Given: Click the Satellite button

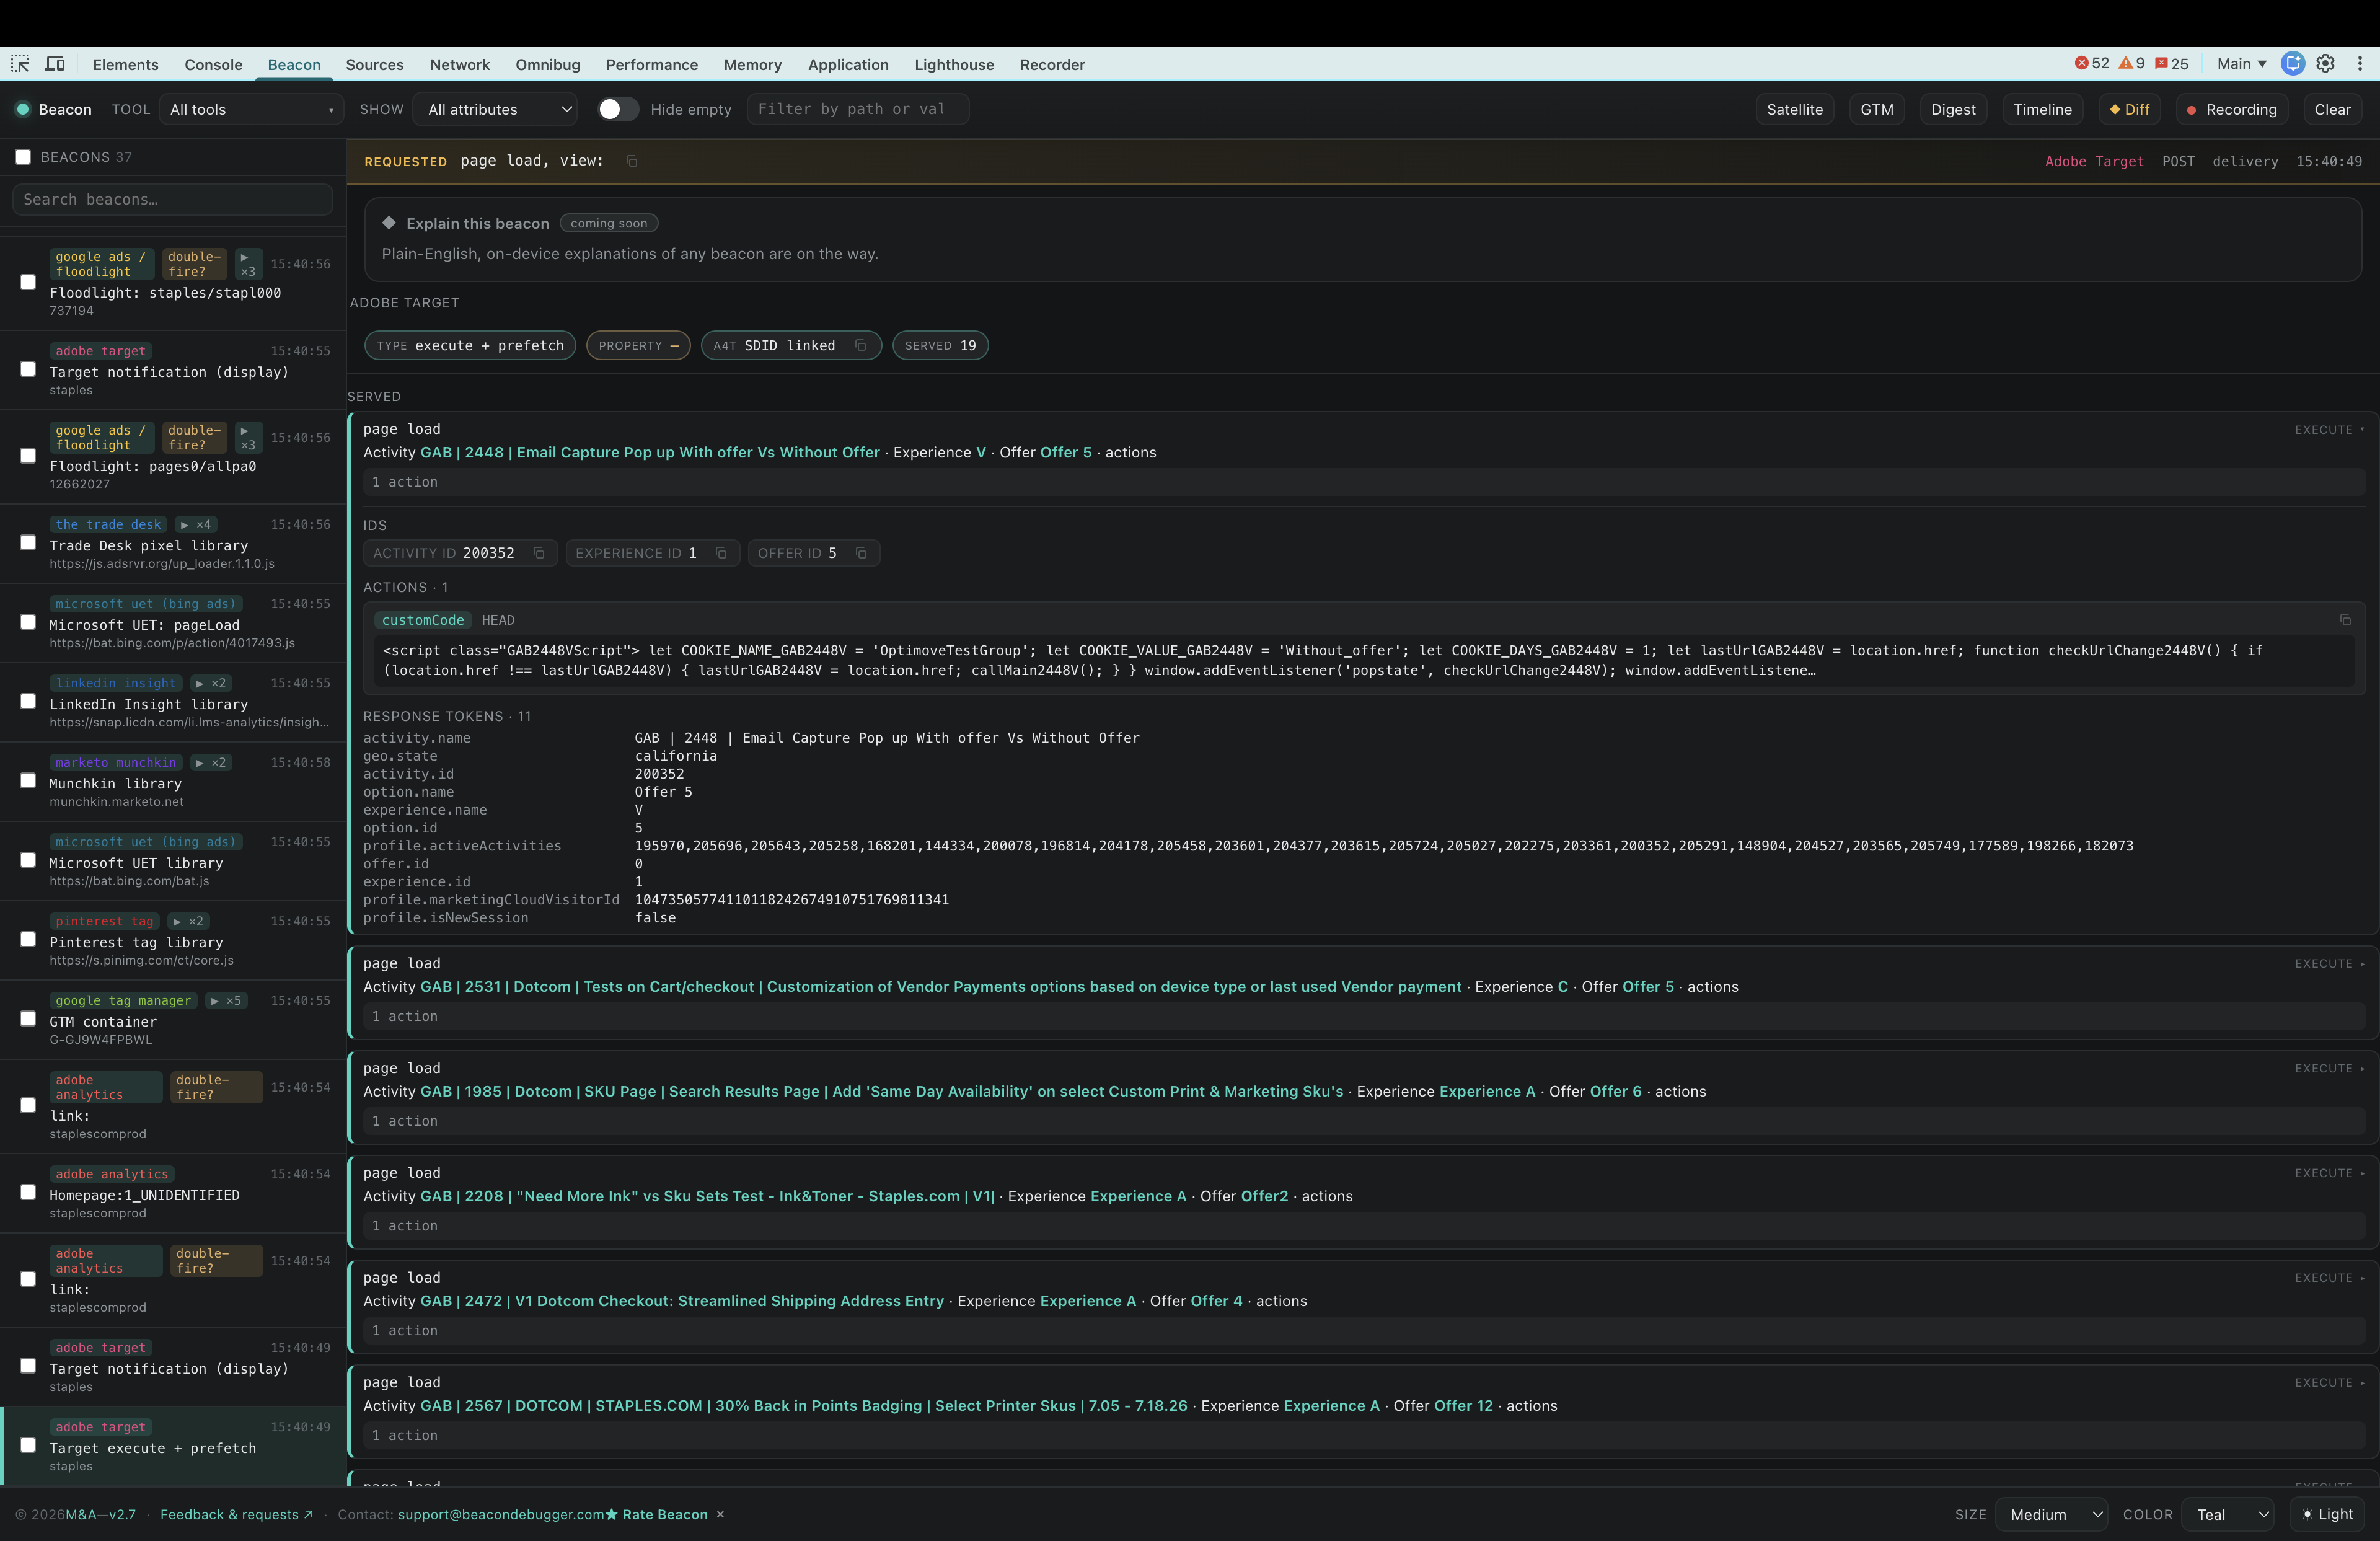Looking at the screenshot, I should [x=1794, y=109].
